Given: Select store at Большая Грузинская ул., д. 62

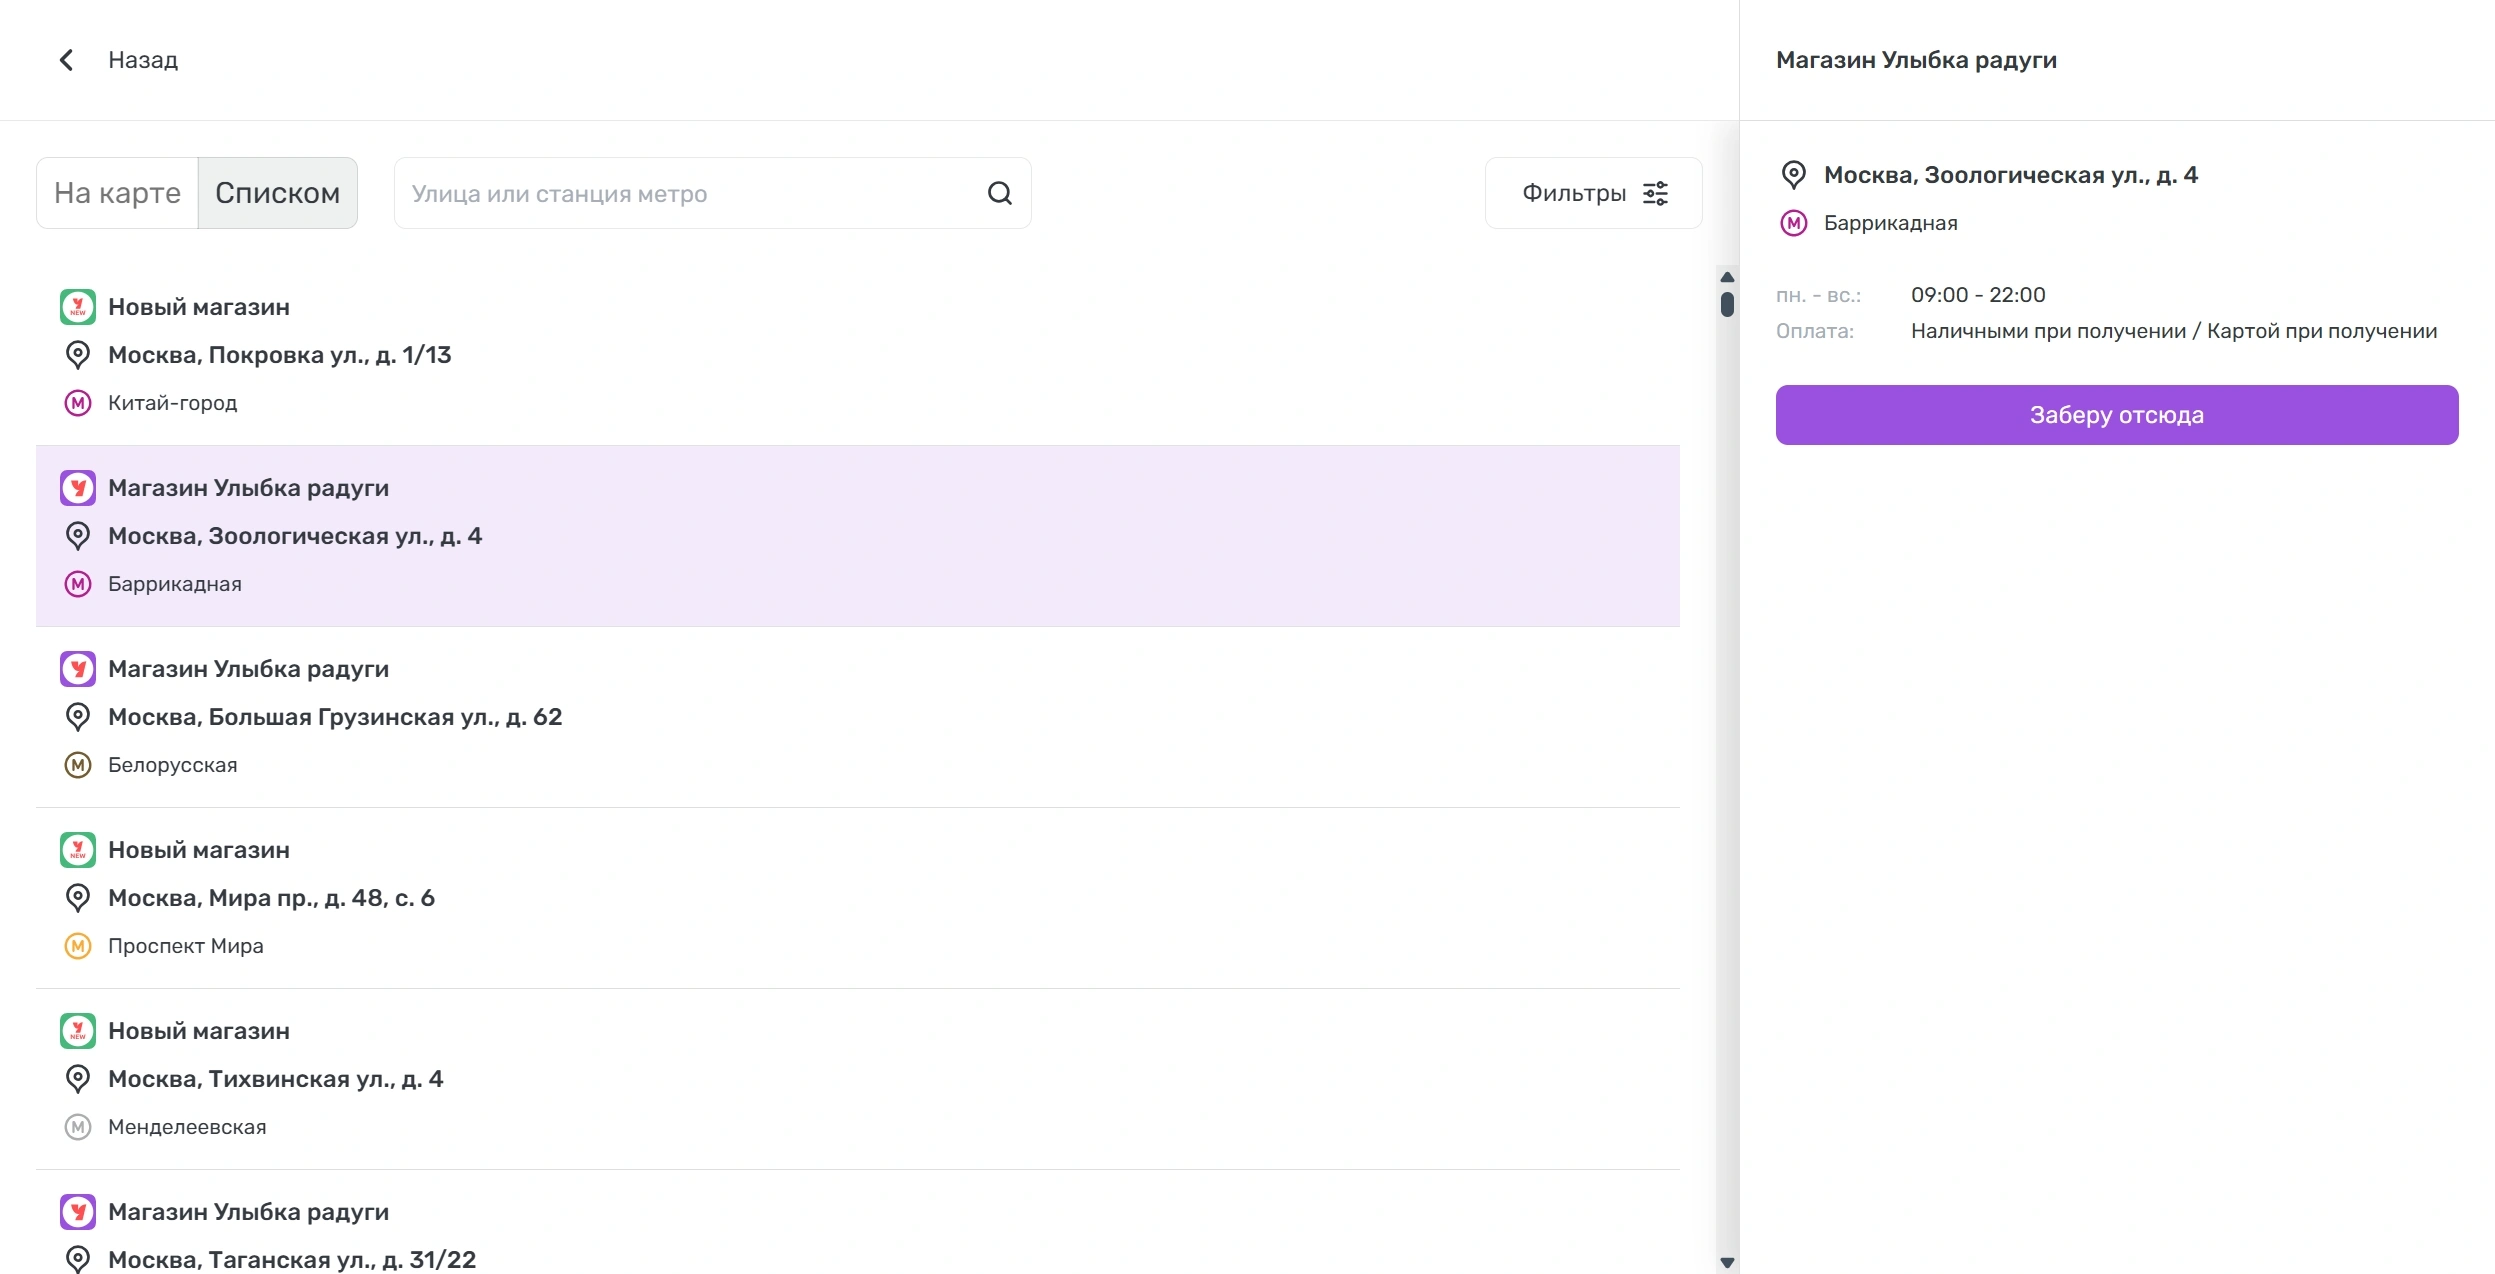Looking at the screenshot, I should pos(335,717).
